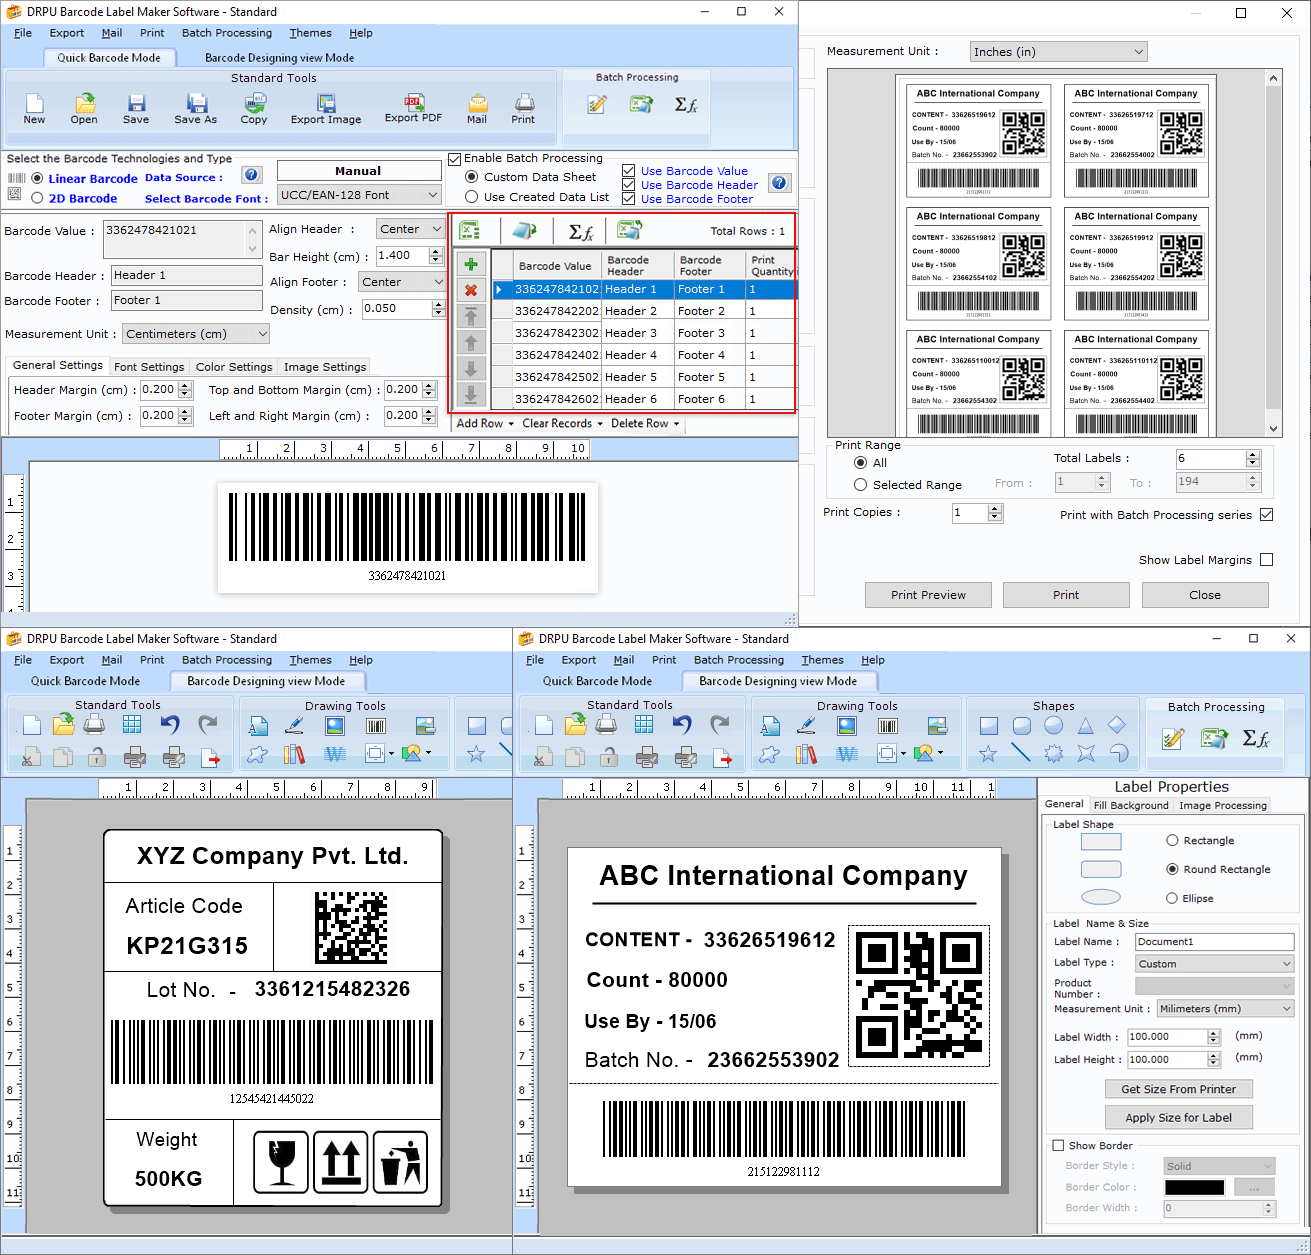The height and width of the screenshot is (1255, 1311).
Task: Click the Barcode Value input field
Action: 183,239
